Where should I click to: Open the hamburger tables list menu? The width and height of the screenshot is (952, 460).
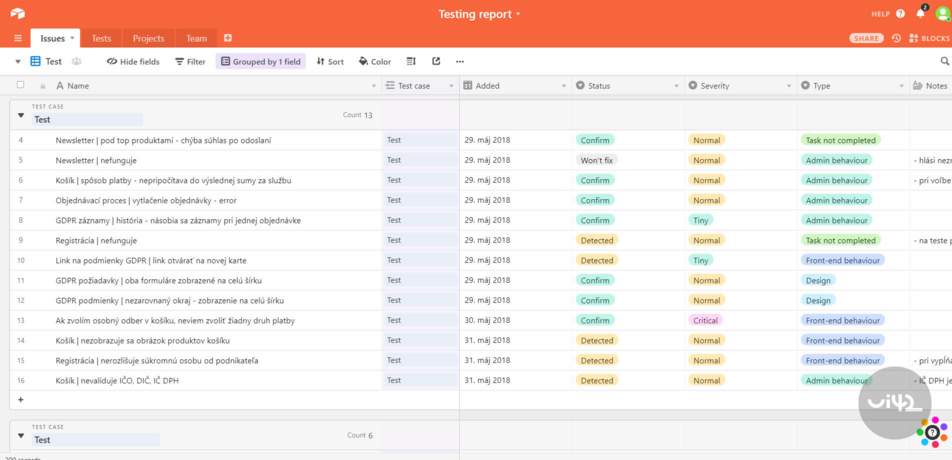[x=17, y=38]
